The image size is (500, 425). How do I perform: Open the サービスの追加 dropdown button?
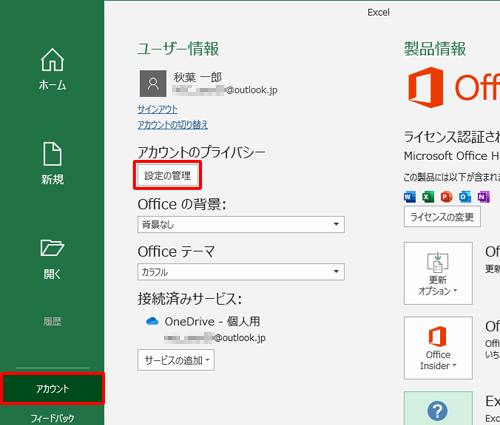tap(176, 360)
